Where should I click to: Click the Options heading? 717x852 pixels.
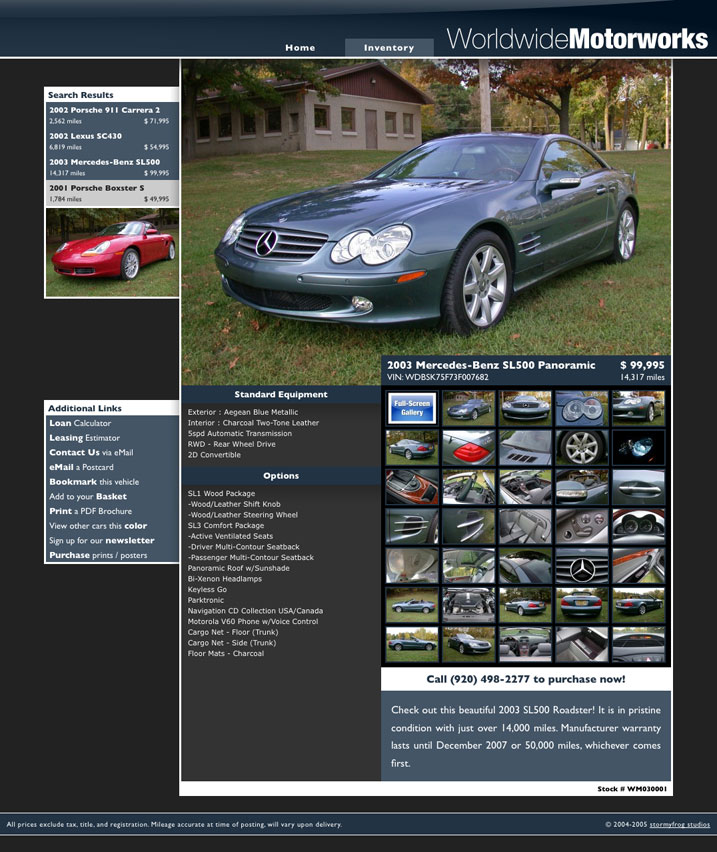pos(281,475)
